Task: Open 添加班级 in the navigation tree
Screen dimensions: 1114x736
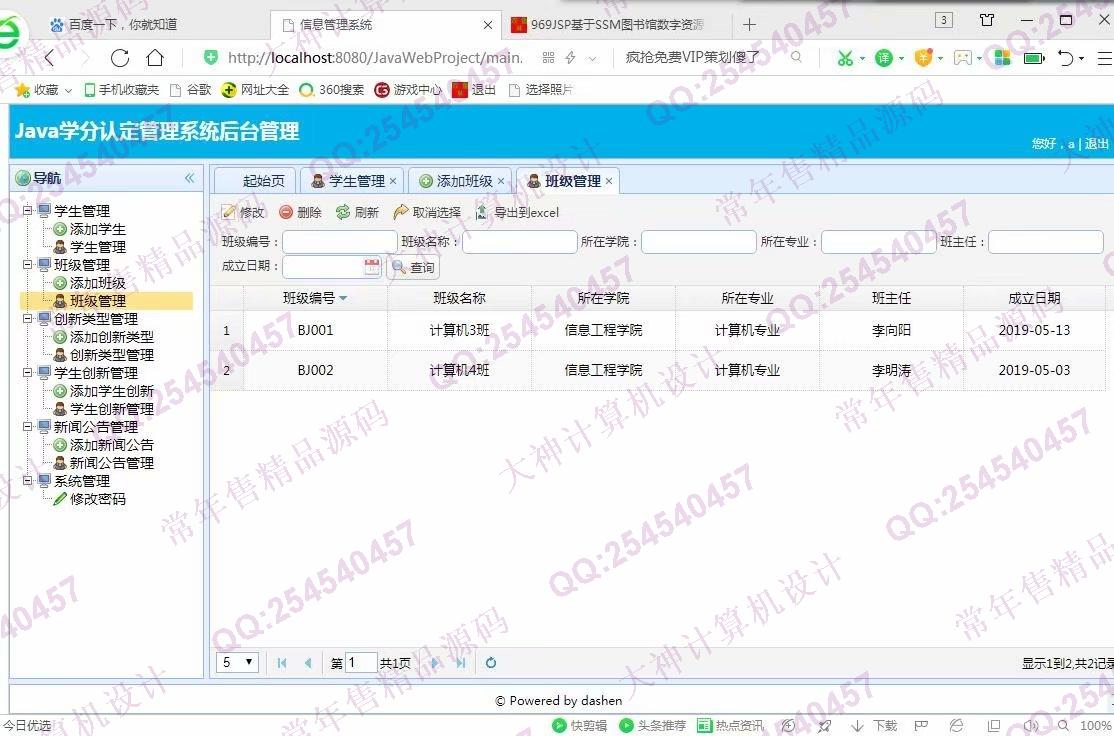Action: coord(97,283)
